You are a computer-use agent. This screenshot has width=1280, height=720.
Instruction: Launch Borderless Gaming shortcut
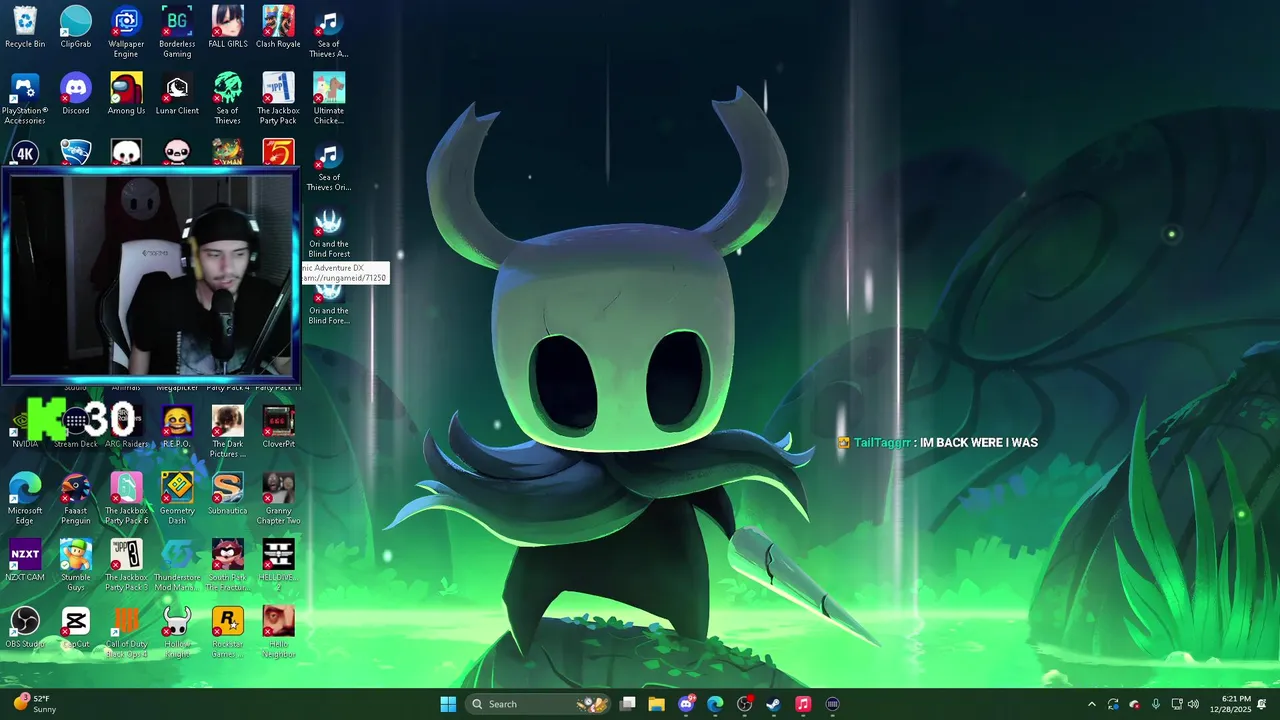click(177, 31)
